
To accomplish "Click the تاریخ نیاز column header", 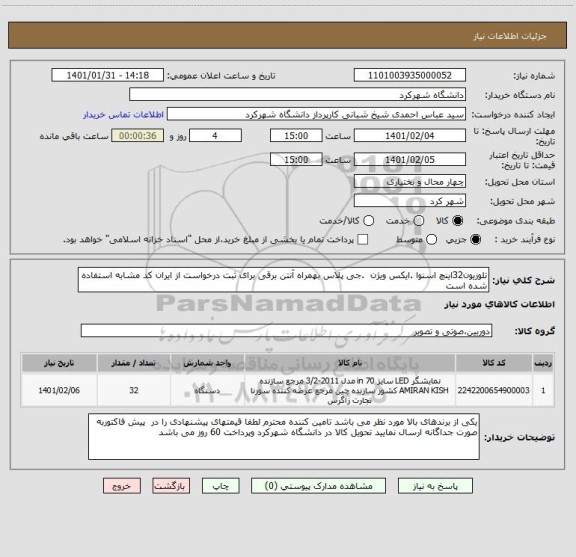I will [x=59, y=363].
